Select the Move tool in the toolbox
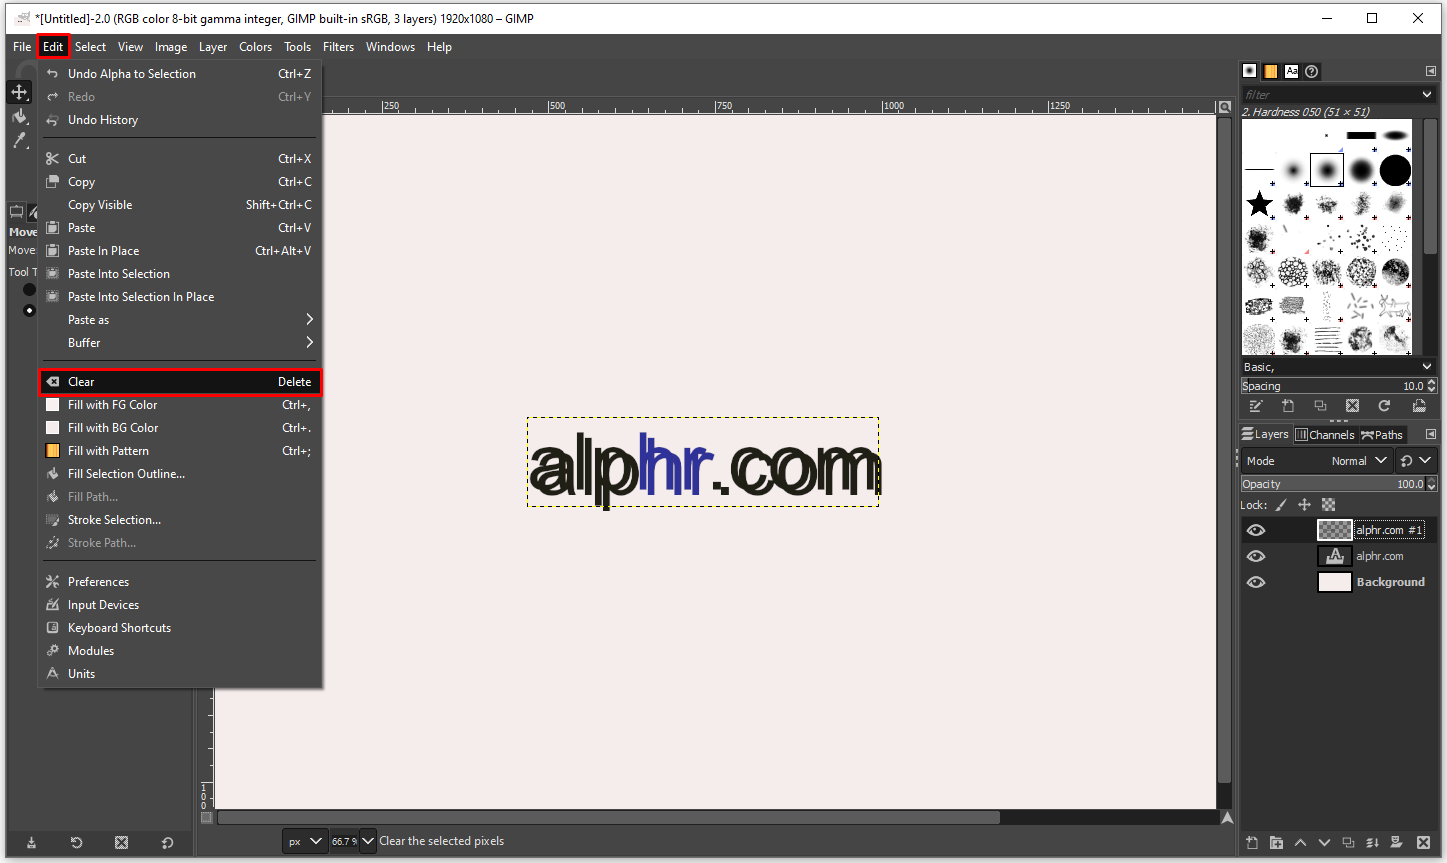Image resolution: width=1447 pixels, height=863 pixels. coord(19,92)
